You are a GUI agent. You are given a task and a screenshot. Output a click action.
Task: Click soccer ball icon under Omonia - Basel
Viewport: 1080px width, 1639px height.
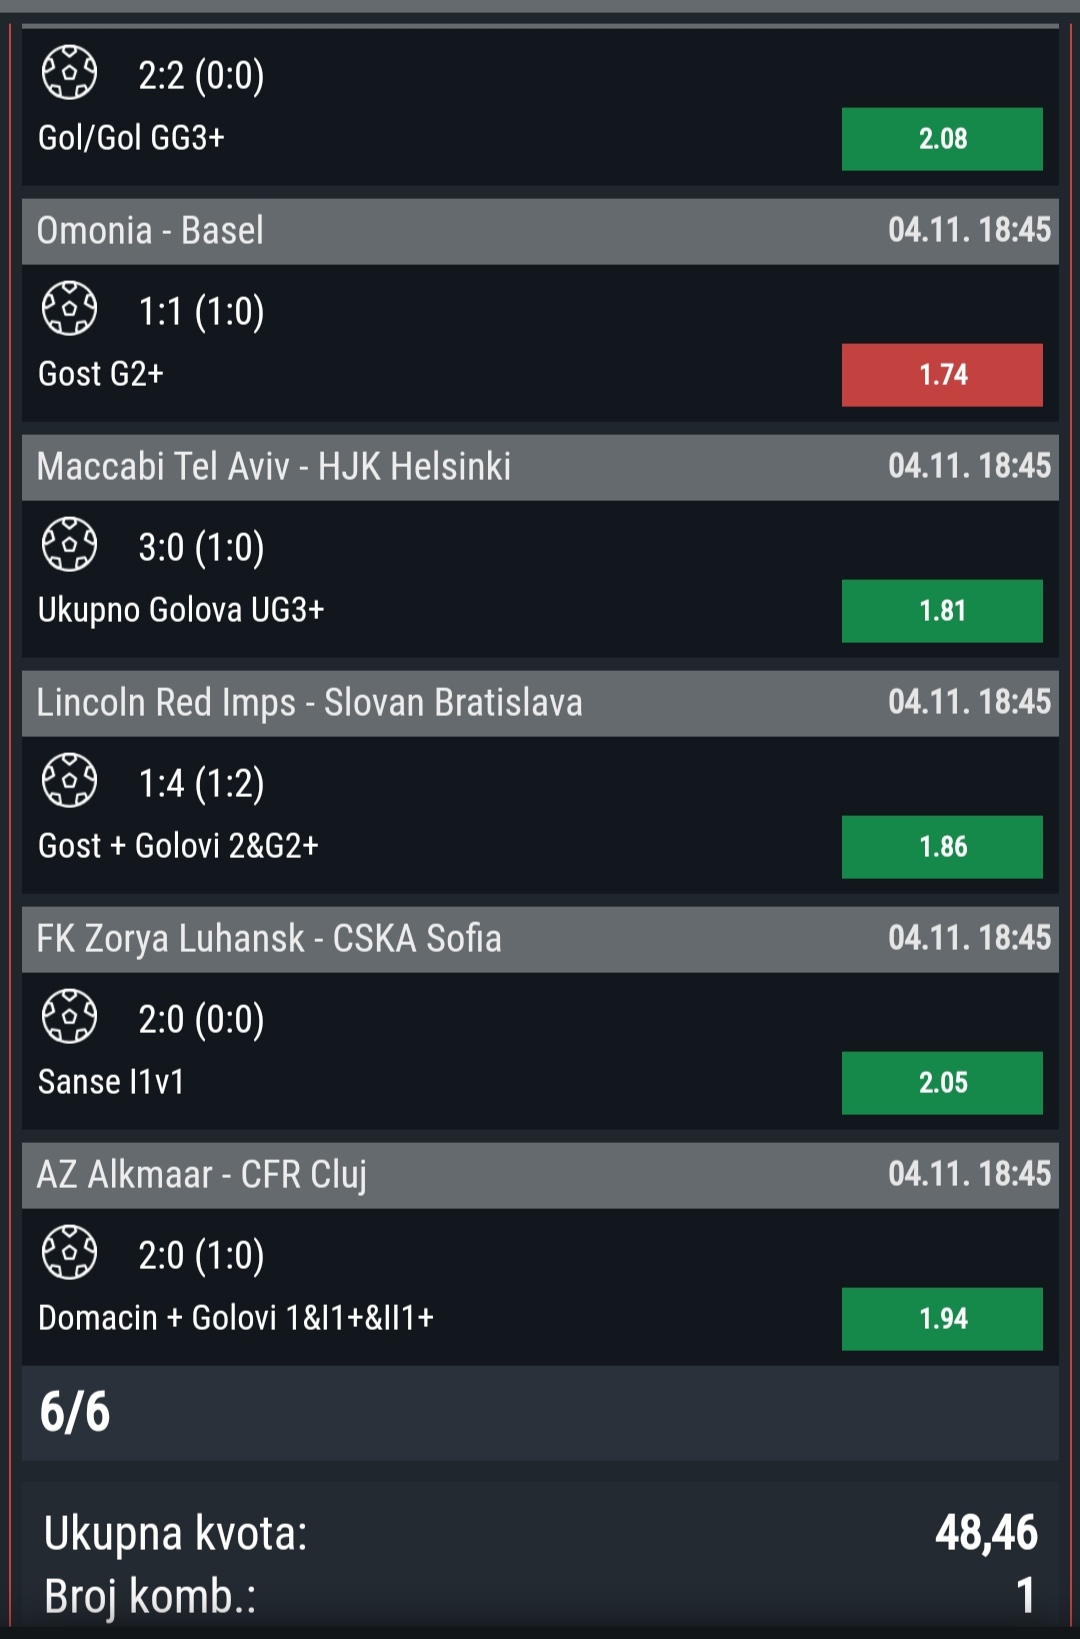[69, 309]
